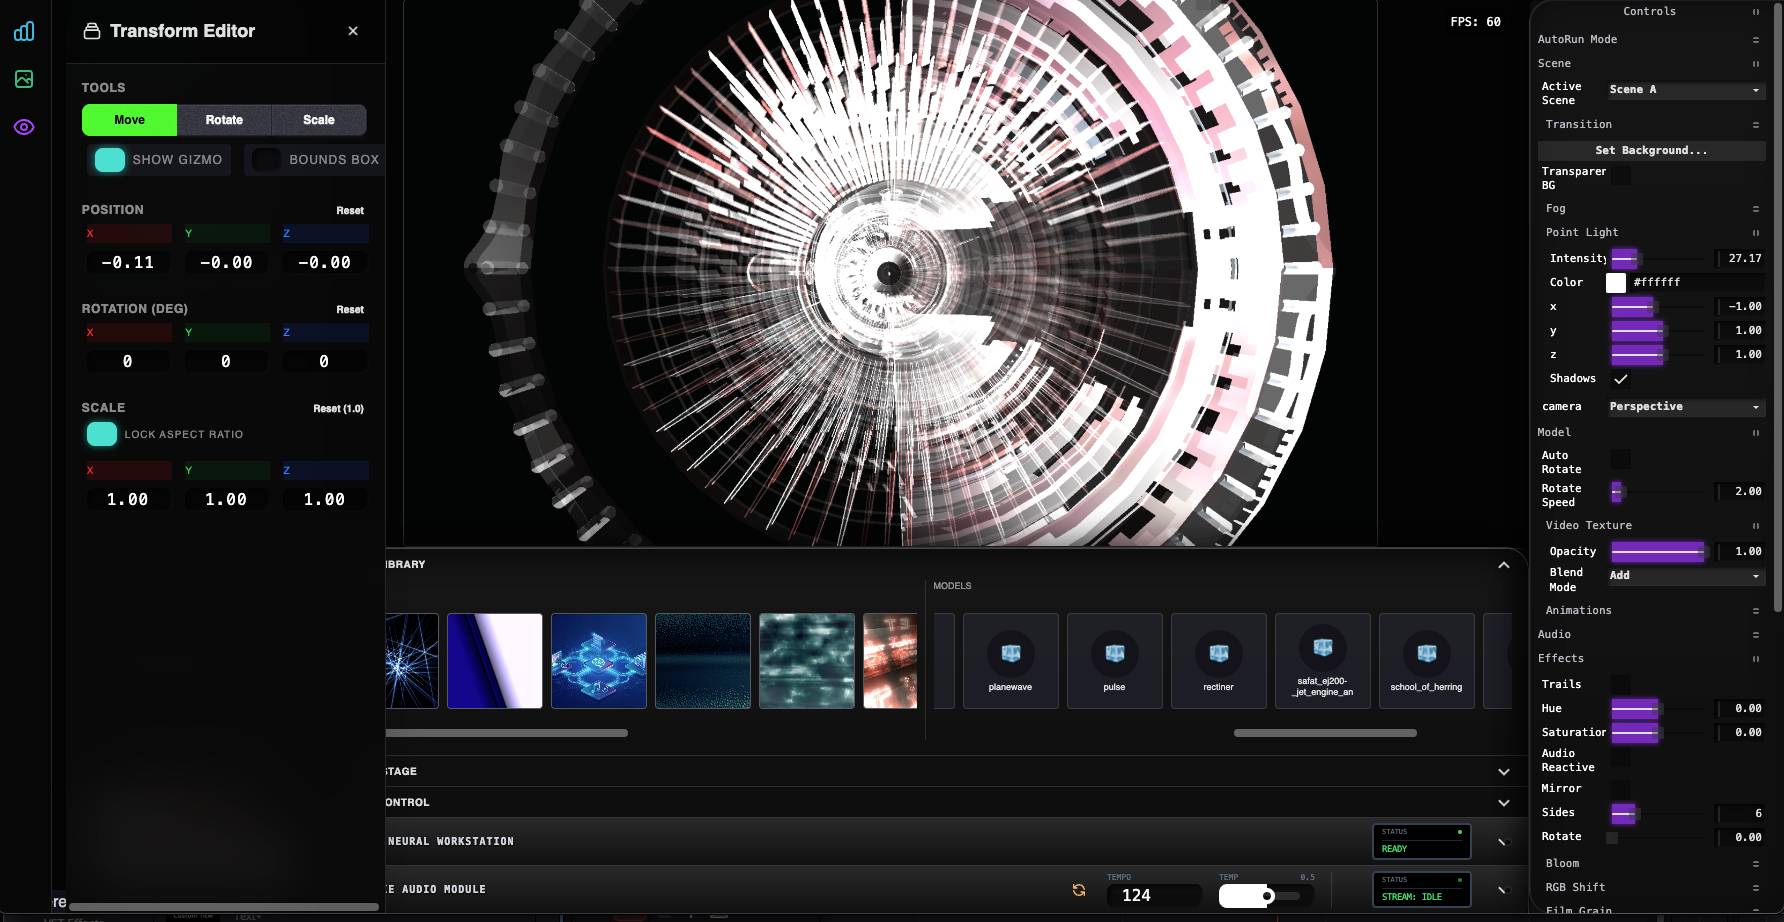This screenshot has height=922, width=1784.
Task: Click the tempo sync refresh icon
Action: pyautogui.click(x=1079, y=890)
